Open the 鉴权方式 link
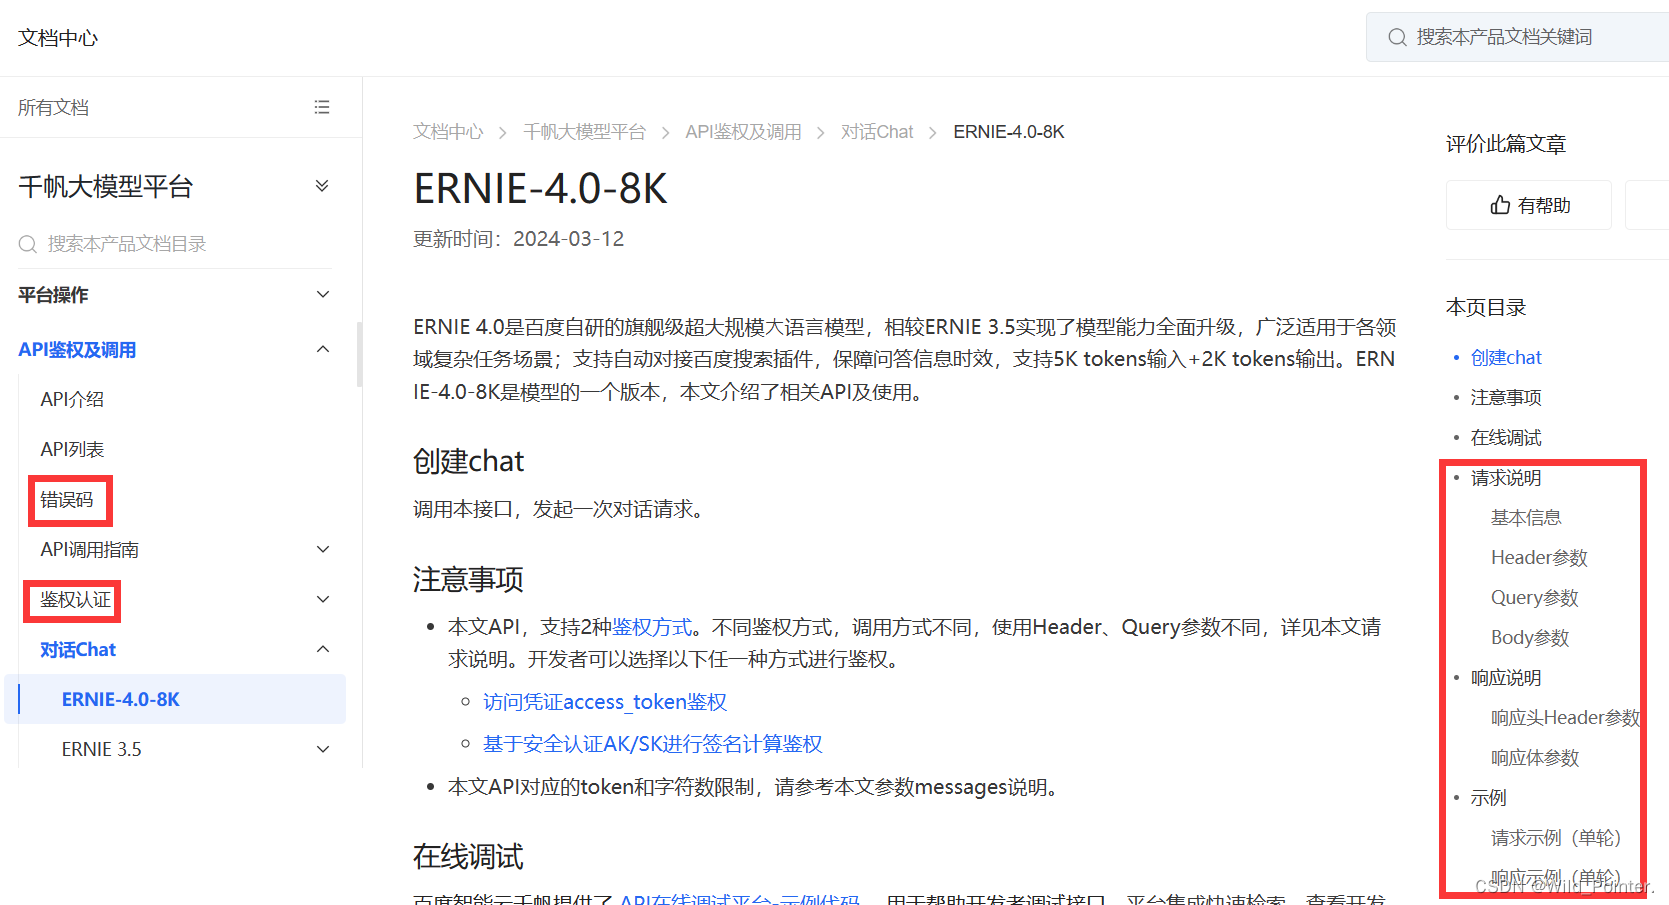1669x905 pixels. coord(652,627)
